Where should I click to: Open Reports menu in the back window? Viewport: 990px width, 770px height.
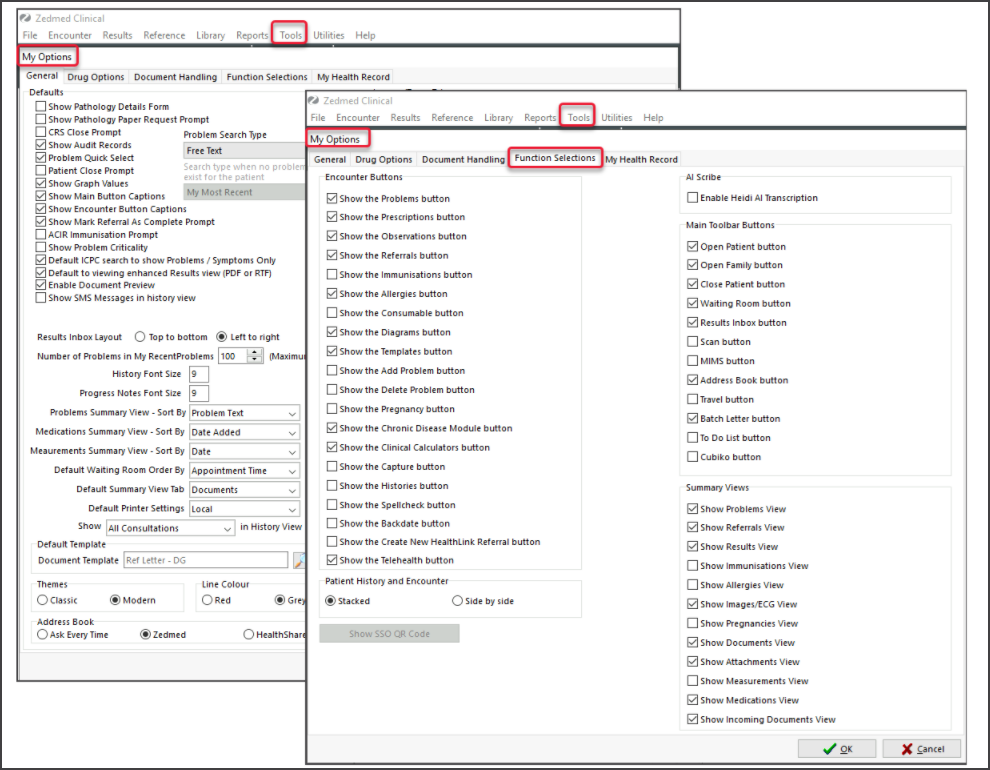[x=252, y=35]
